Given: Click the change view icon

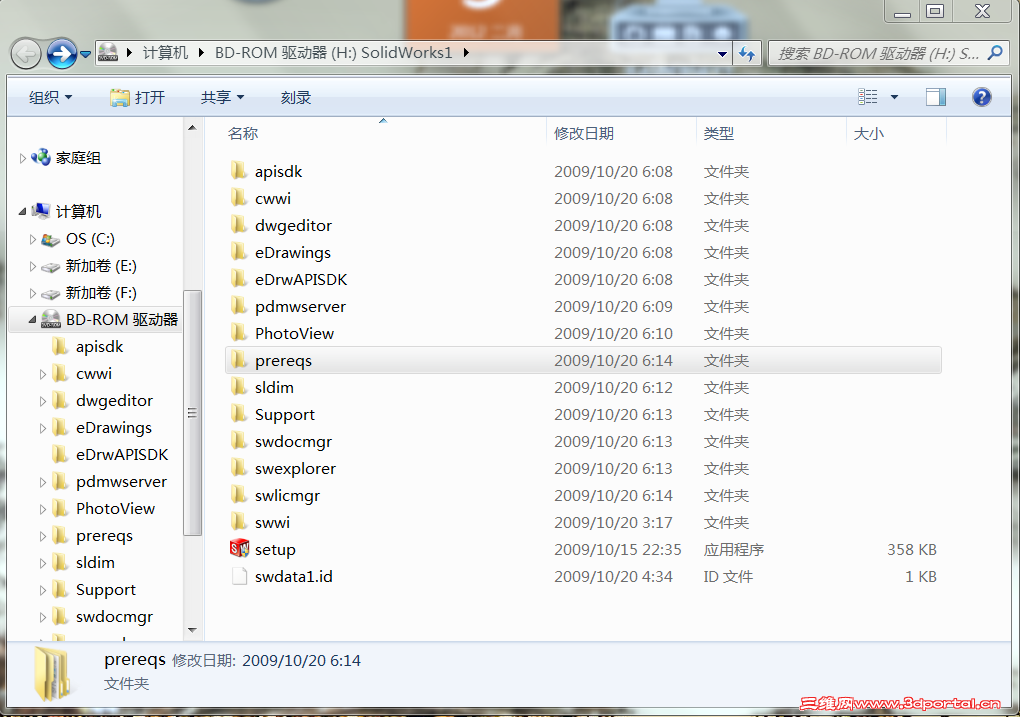Looking at the screenshot, I should point(867,97).
